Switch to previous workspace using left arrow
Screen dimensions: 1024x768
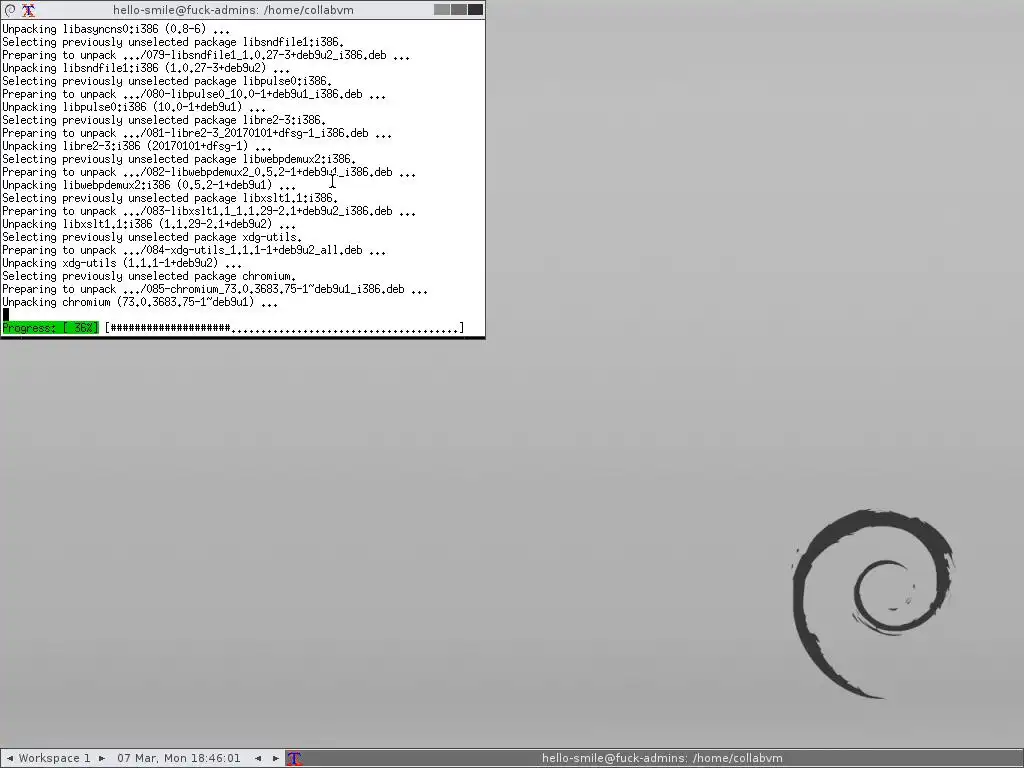coord(9,758)
